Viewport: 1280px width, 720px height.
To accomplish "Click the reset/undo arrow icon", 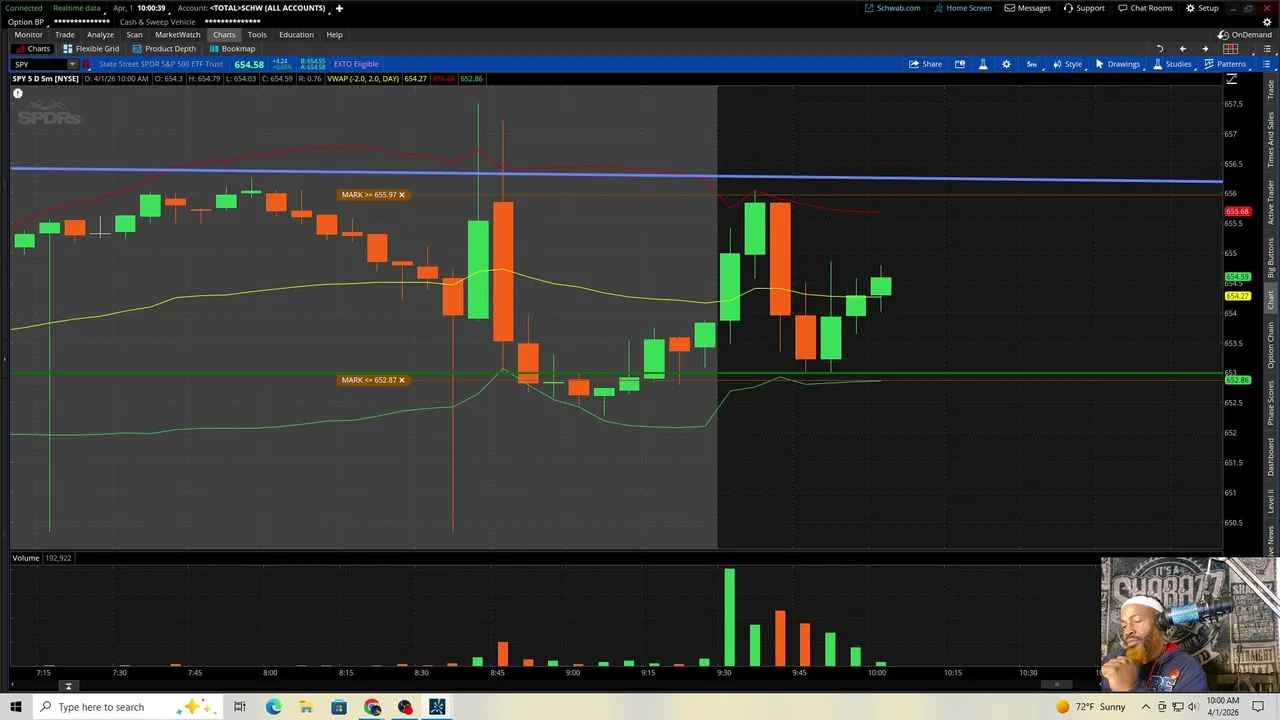I will click(1160, 49).
